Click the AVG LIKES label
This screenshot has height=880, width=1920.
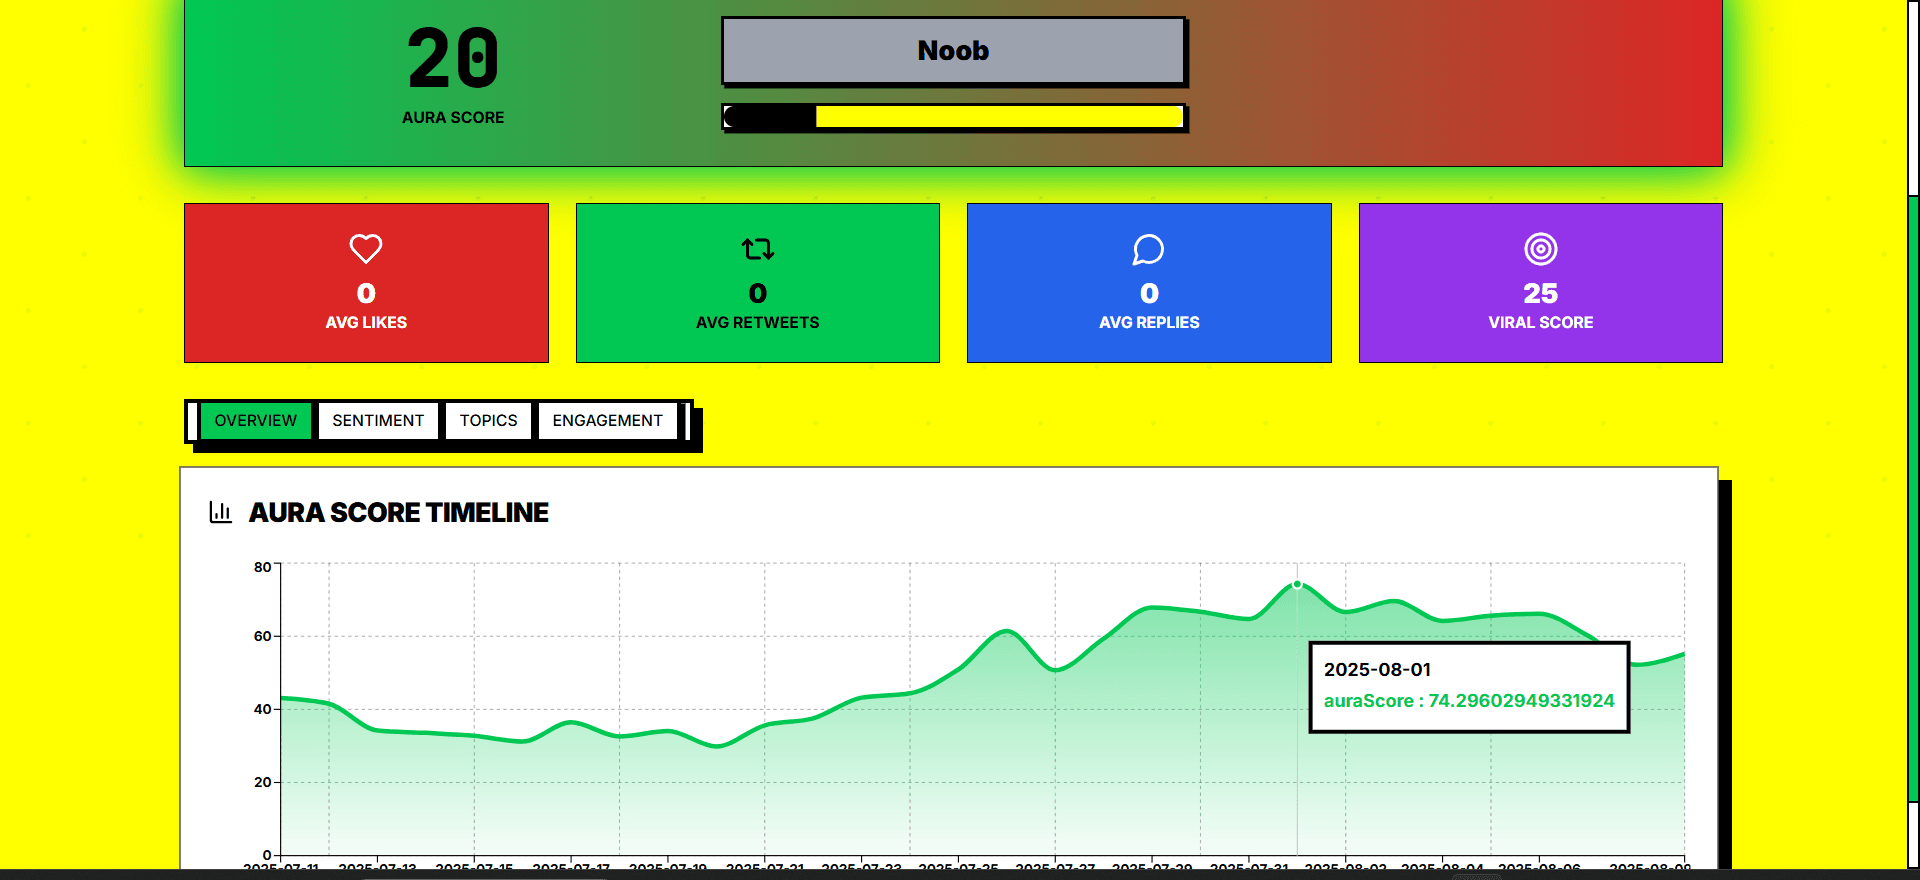pyautogui.click(x=366, y=323)
